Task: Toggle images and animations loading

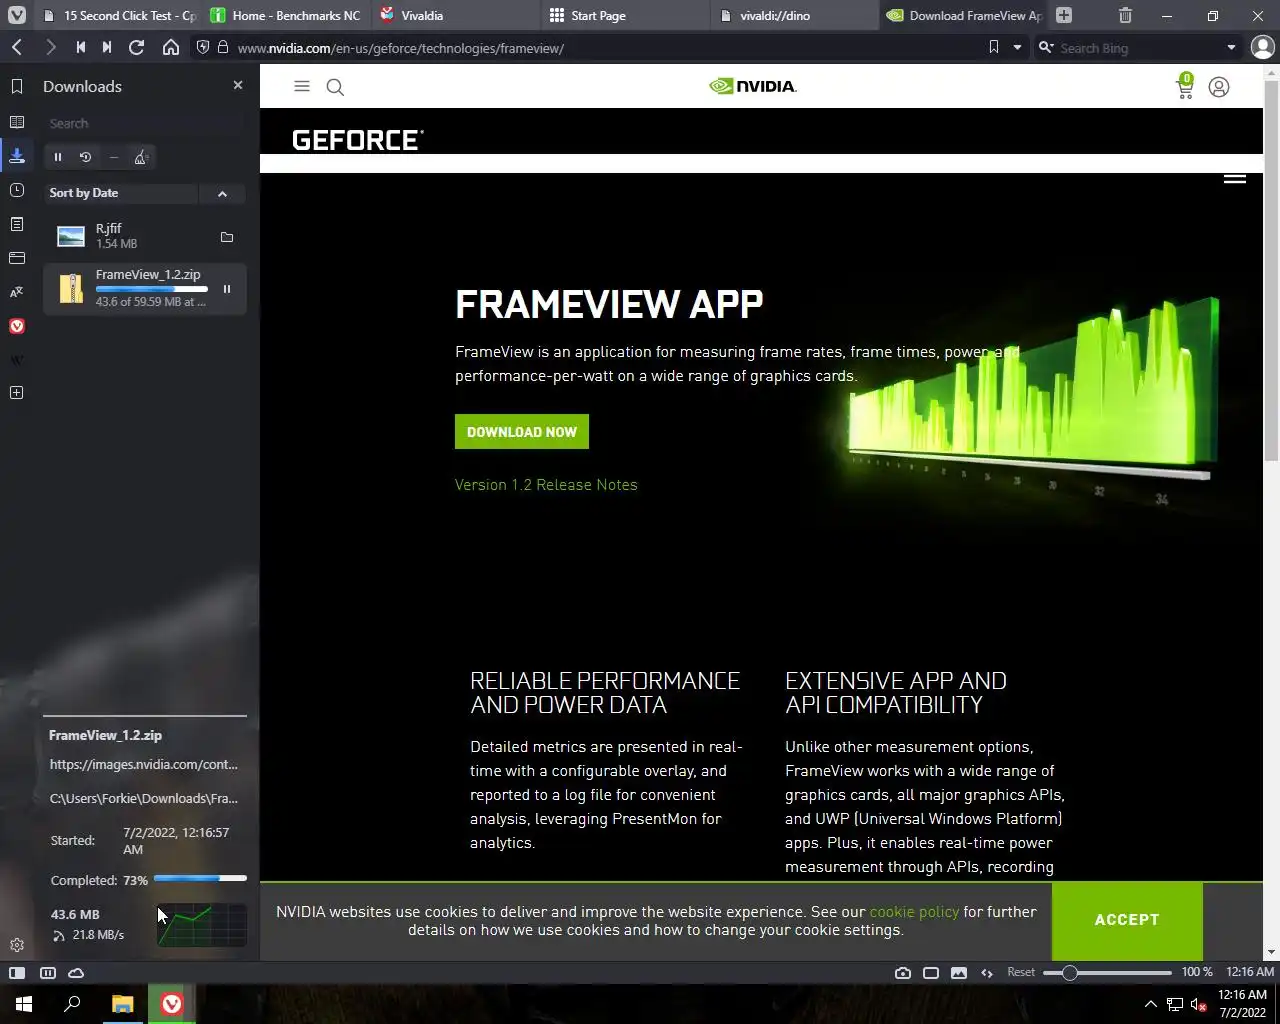Action: [x=959, y=972]
